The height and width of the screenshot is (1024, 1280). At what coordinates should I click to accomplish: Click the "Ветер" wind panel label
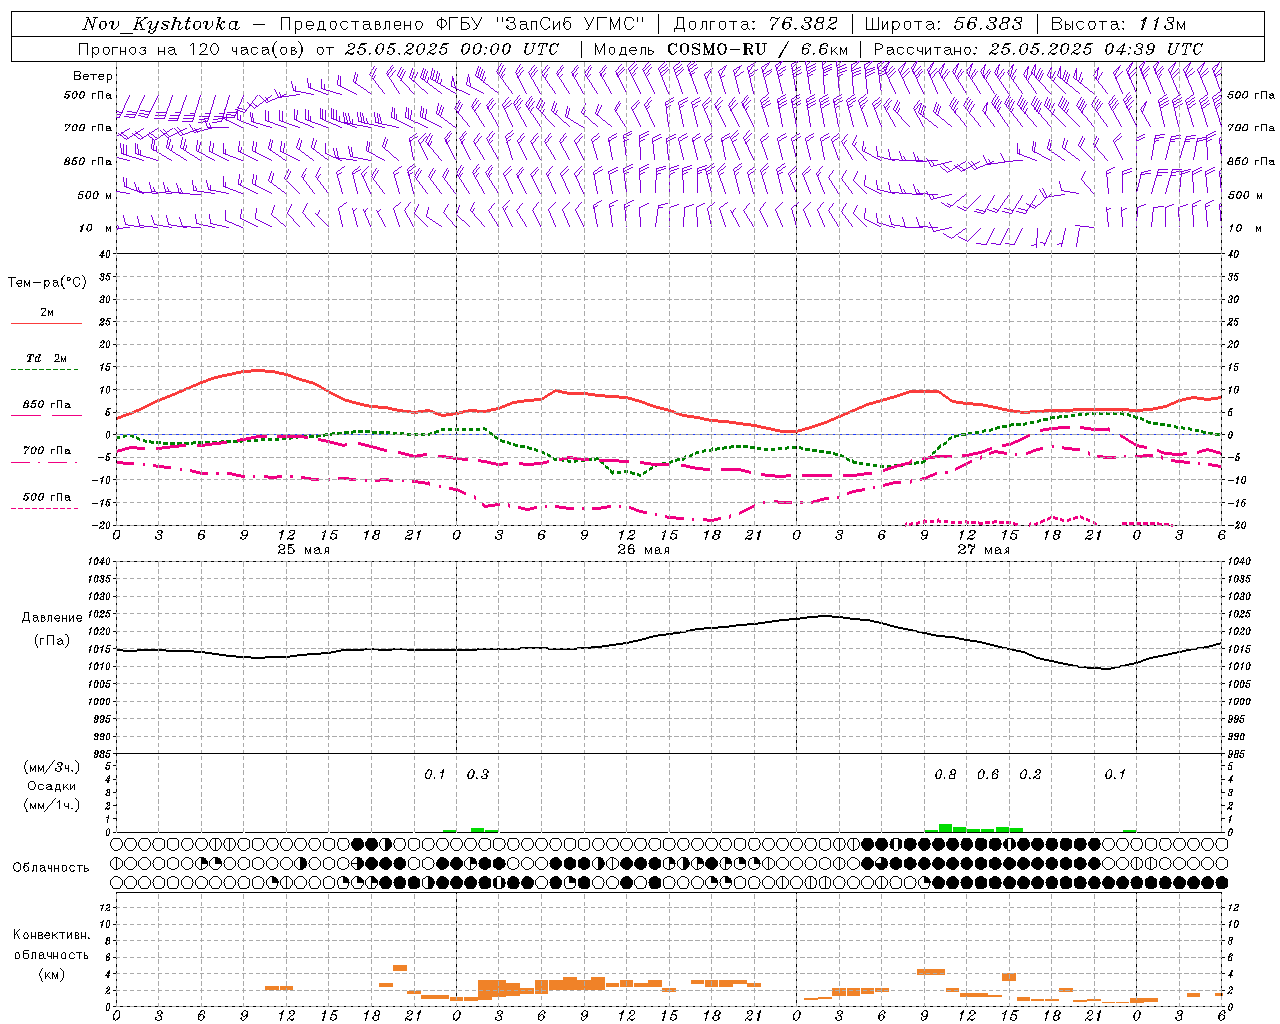coord(93,76)
